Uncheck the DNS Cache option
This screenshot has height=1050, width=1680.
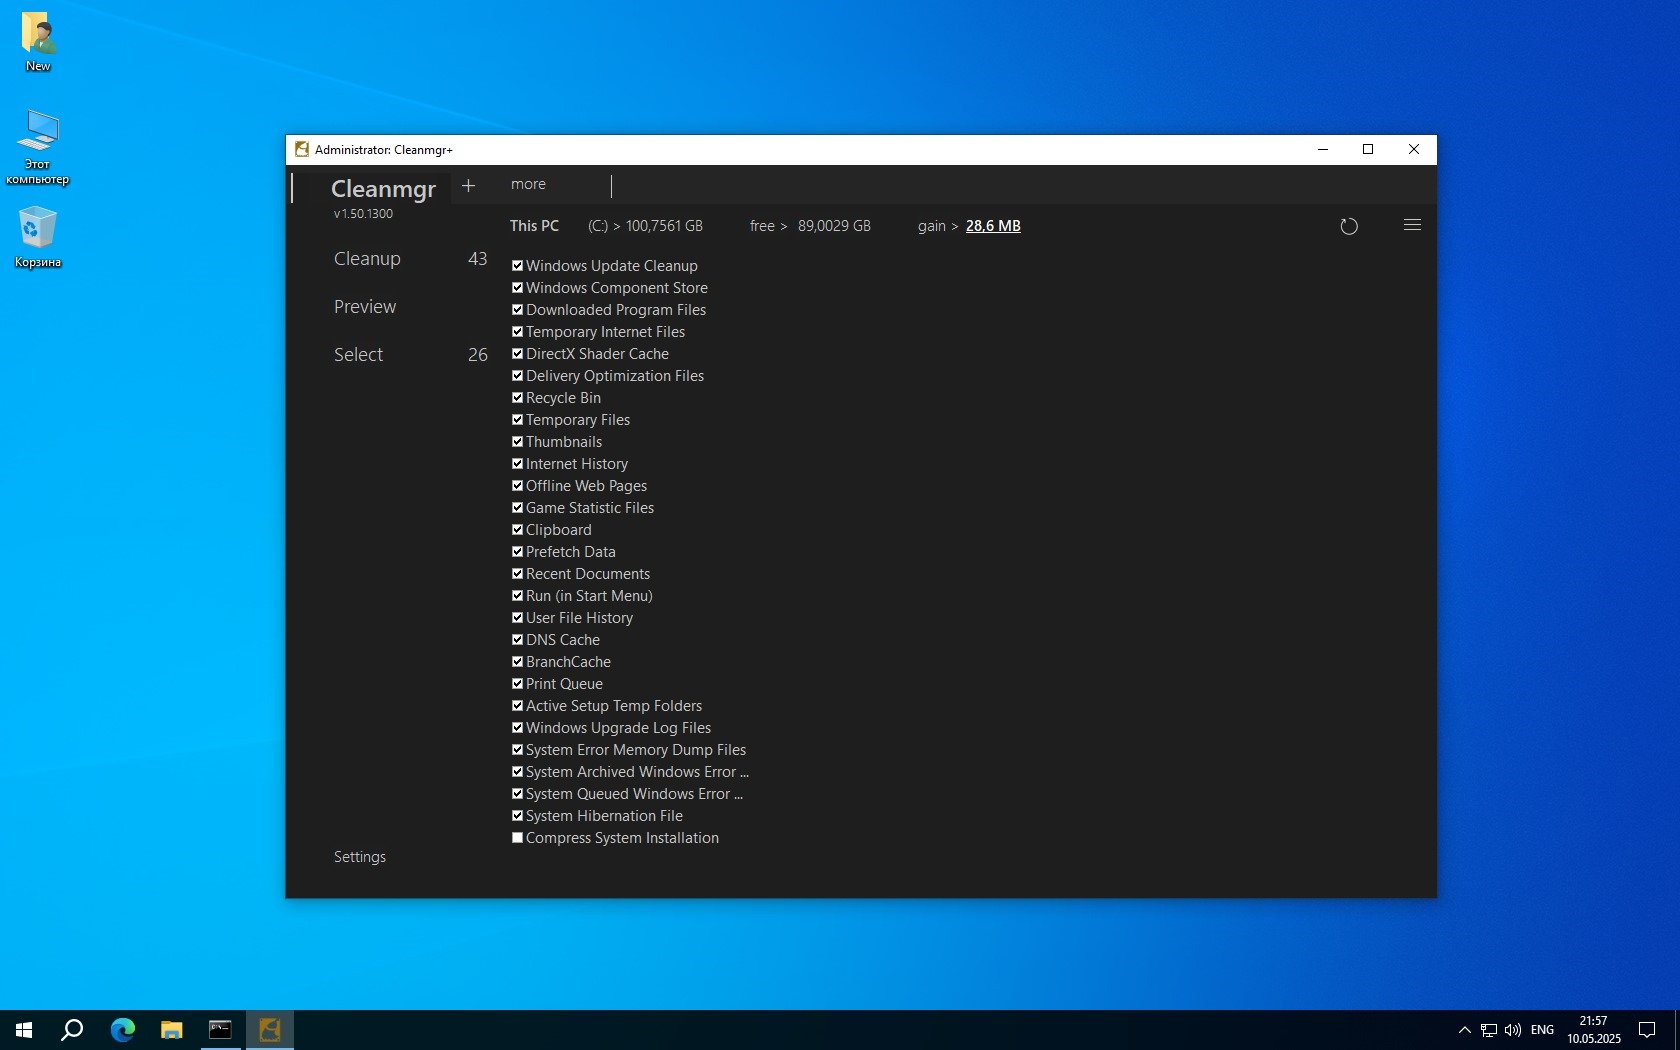(517, 640)
